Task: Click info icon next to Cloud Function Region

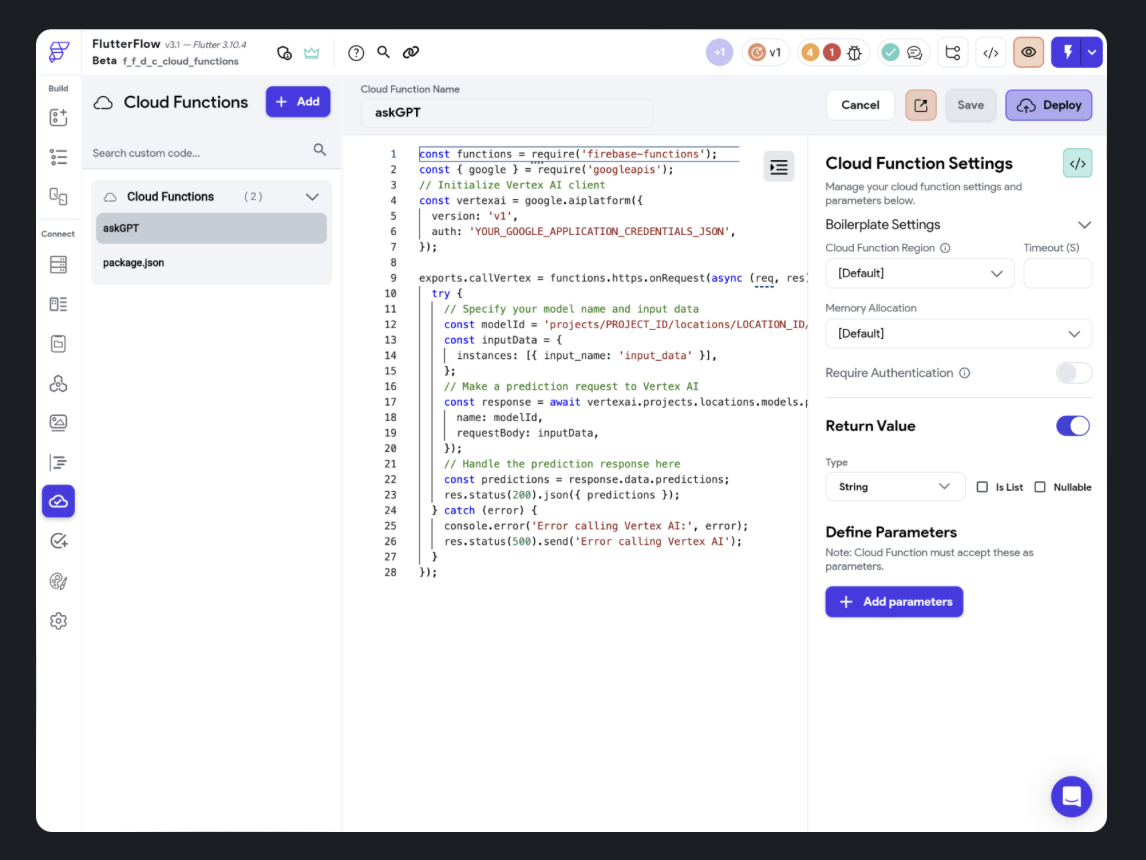Action: pos(945,248)
